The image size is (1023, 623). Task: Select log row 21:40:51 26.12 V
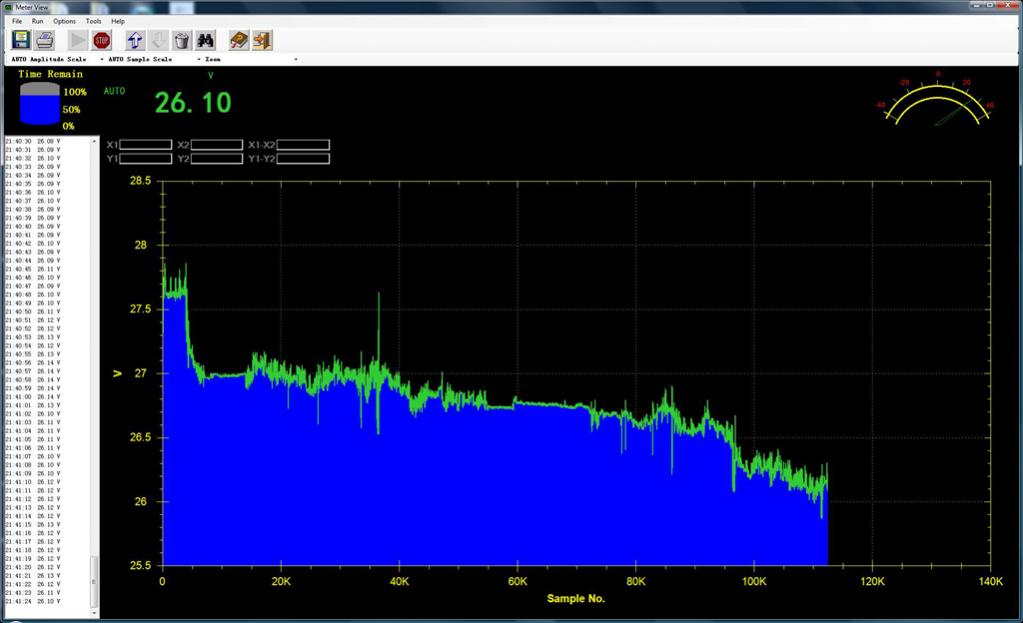coord(33,320)
